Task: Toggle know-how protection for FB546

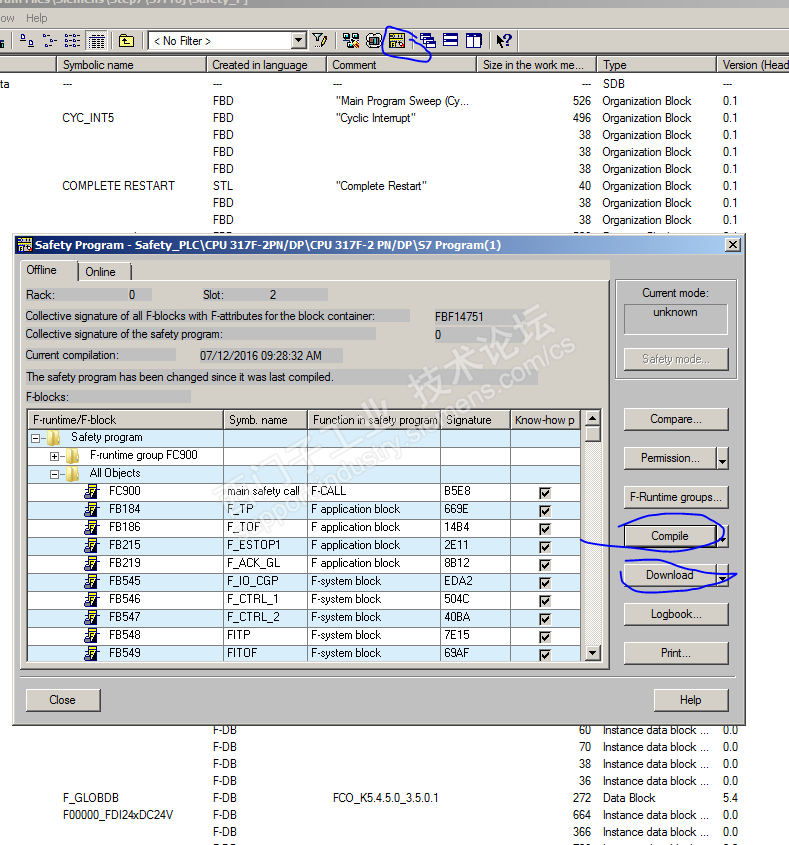Action: (x=545, y=600)
